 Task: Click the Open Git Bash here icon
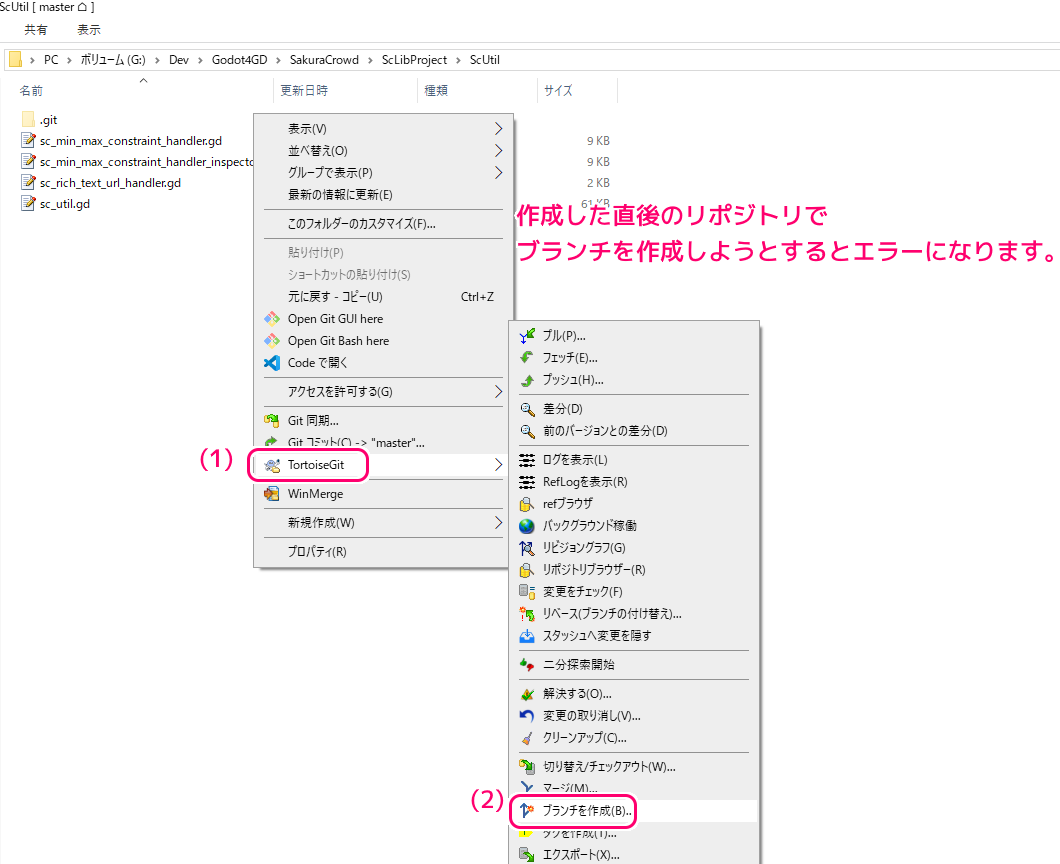point(272,341)
